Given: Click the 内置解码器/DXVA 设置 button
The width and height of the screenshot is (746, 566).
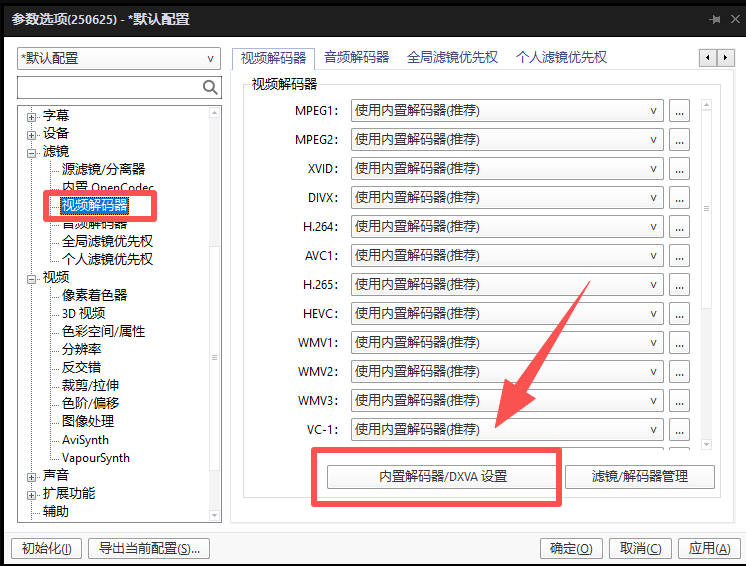Looking at the screenshot, I should point(442,477).
